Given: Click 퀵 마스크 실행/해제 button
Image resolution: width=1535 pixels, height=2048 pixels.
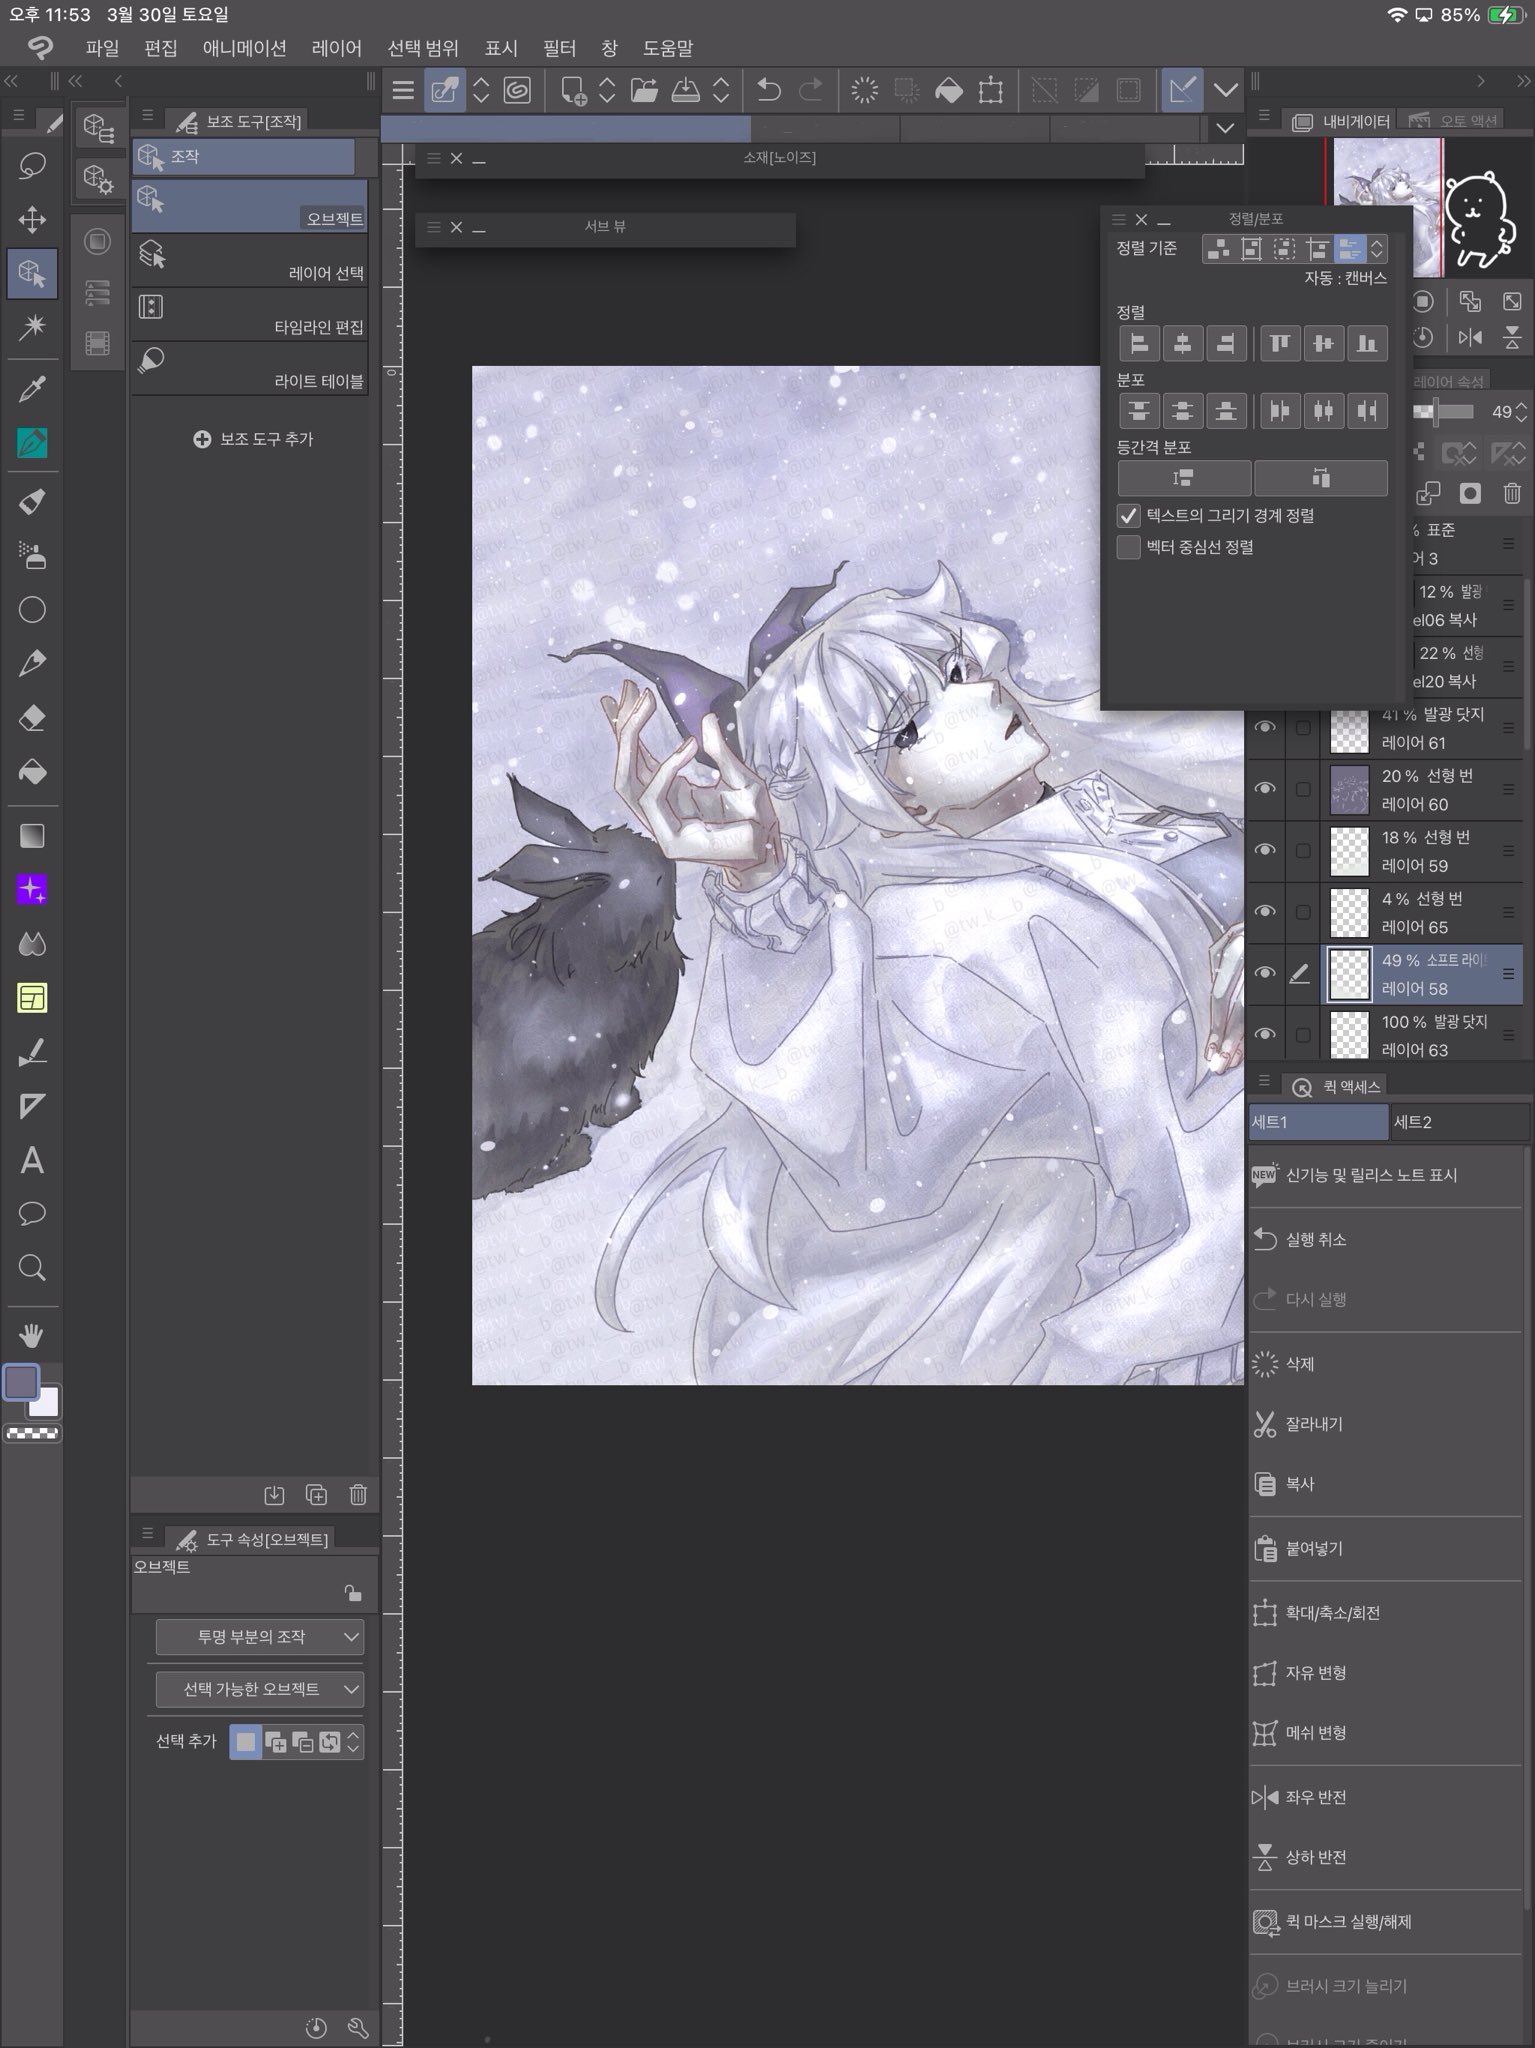Looking at the screenshot, I should point(1385,1921).
